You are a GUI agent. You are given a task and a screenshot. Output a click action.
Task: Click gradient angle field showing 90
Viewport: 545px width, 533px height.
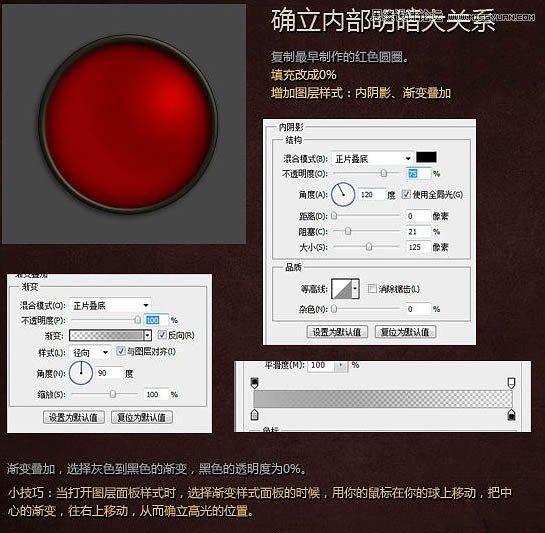(109, 373)
